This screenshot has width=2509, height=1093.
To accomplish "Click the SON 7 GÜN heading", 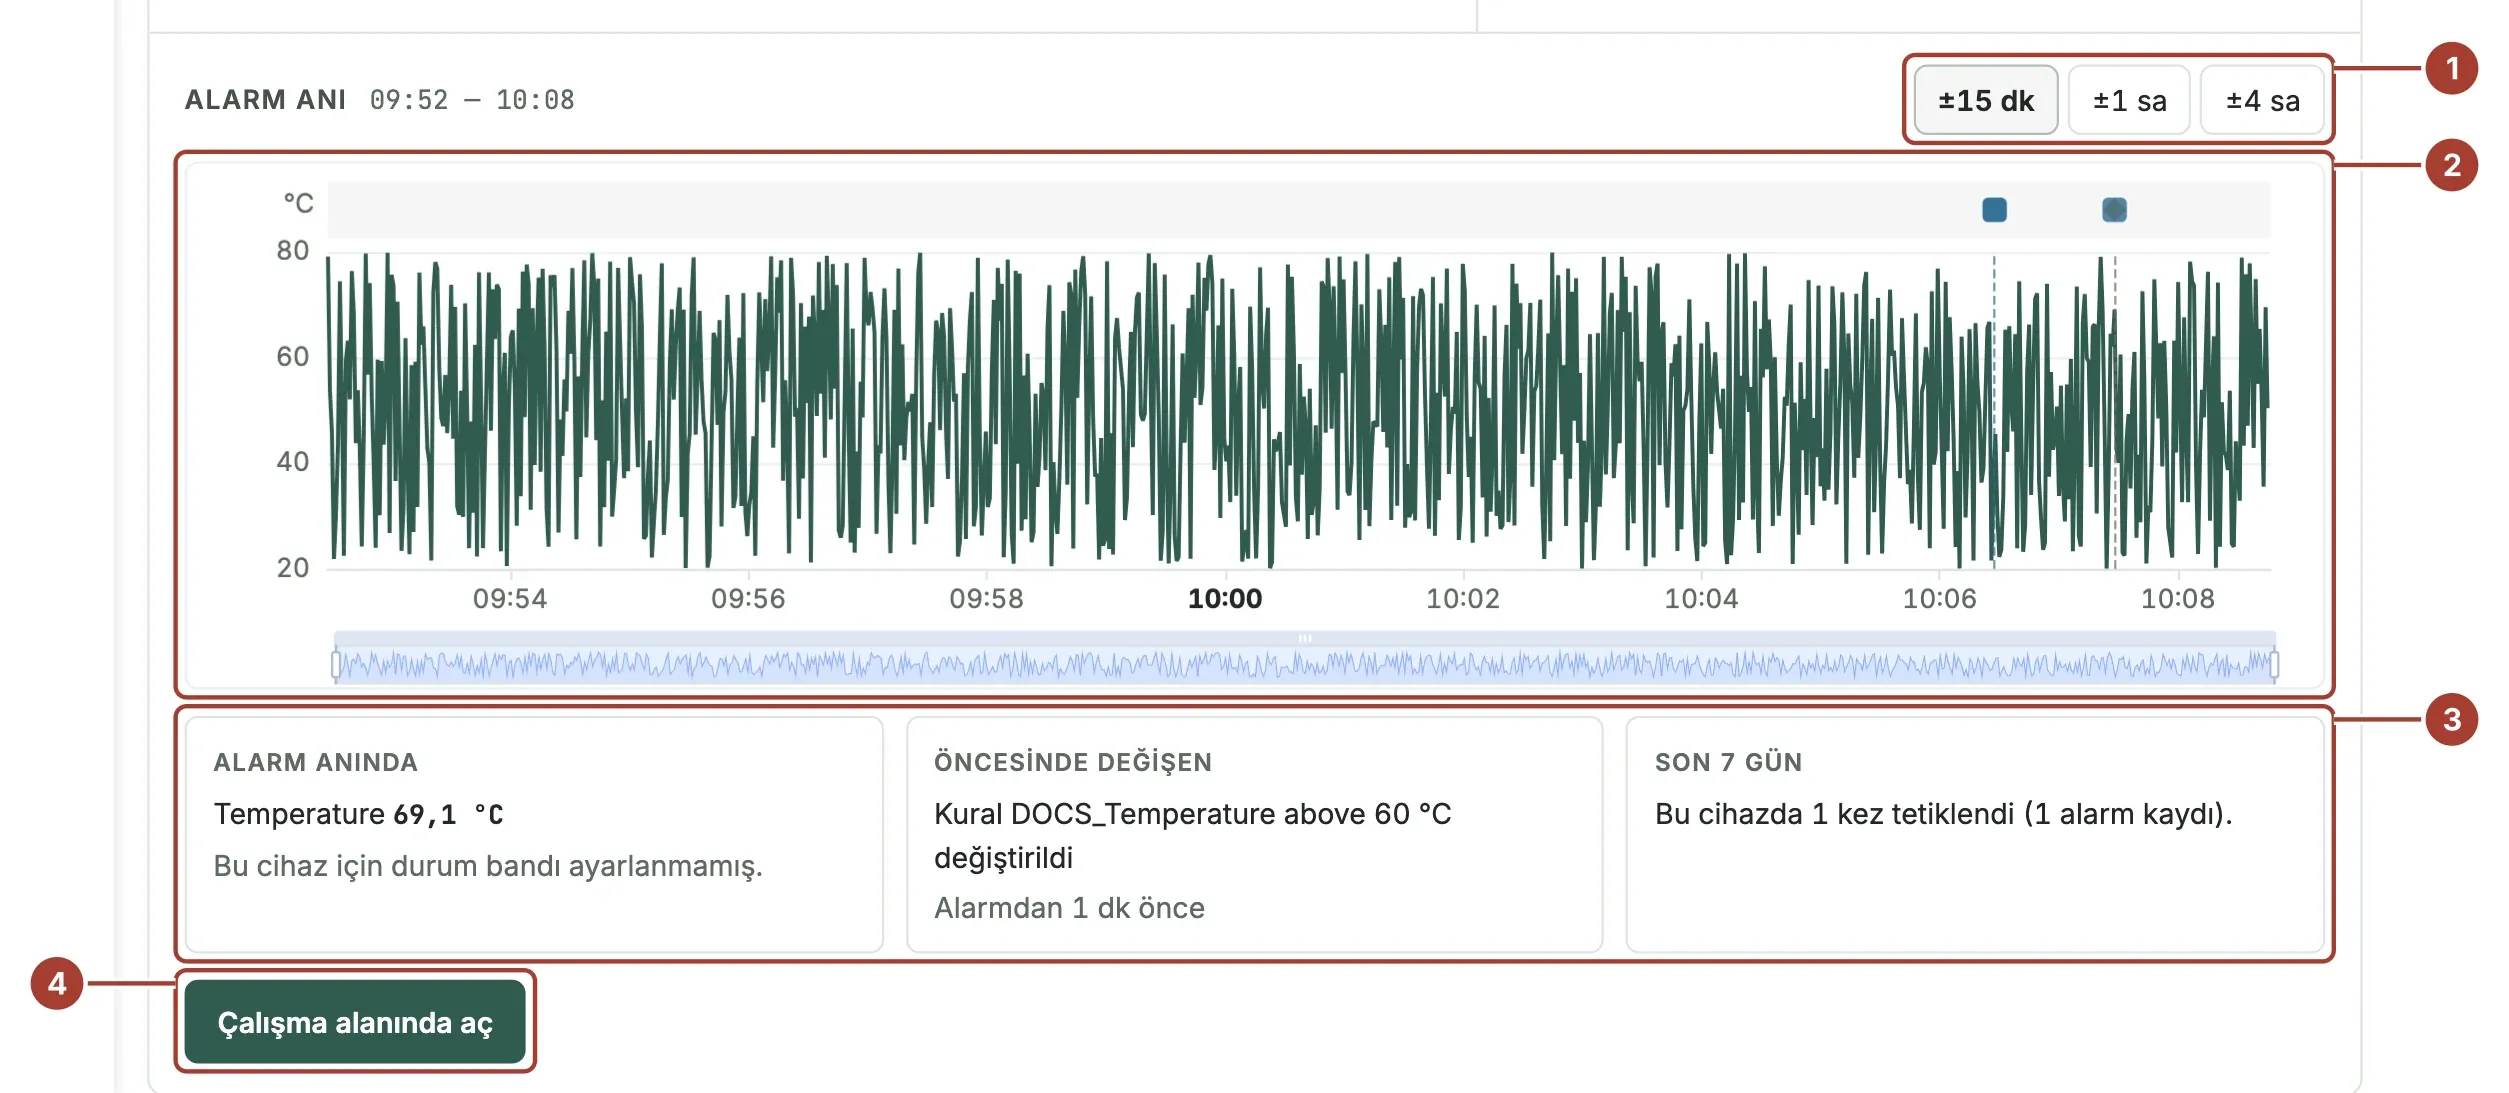I will click(x=1728, y=762).
